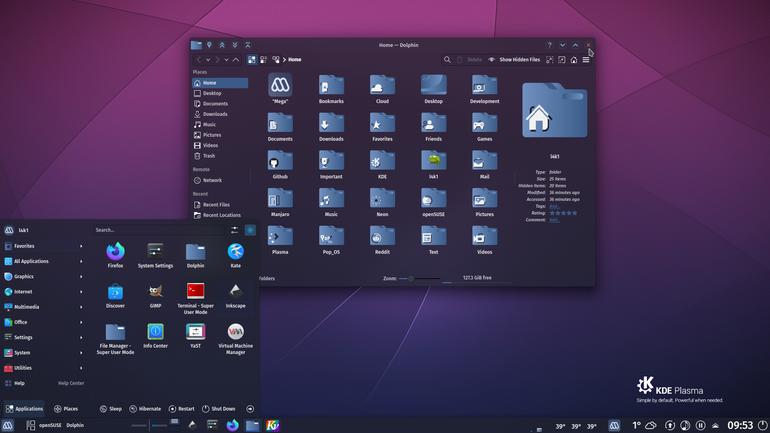Screen dimensions: 770x433
Task: Open Virtual Machine Manager
Action: click(x=236, y=338)
